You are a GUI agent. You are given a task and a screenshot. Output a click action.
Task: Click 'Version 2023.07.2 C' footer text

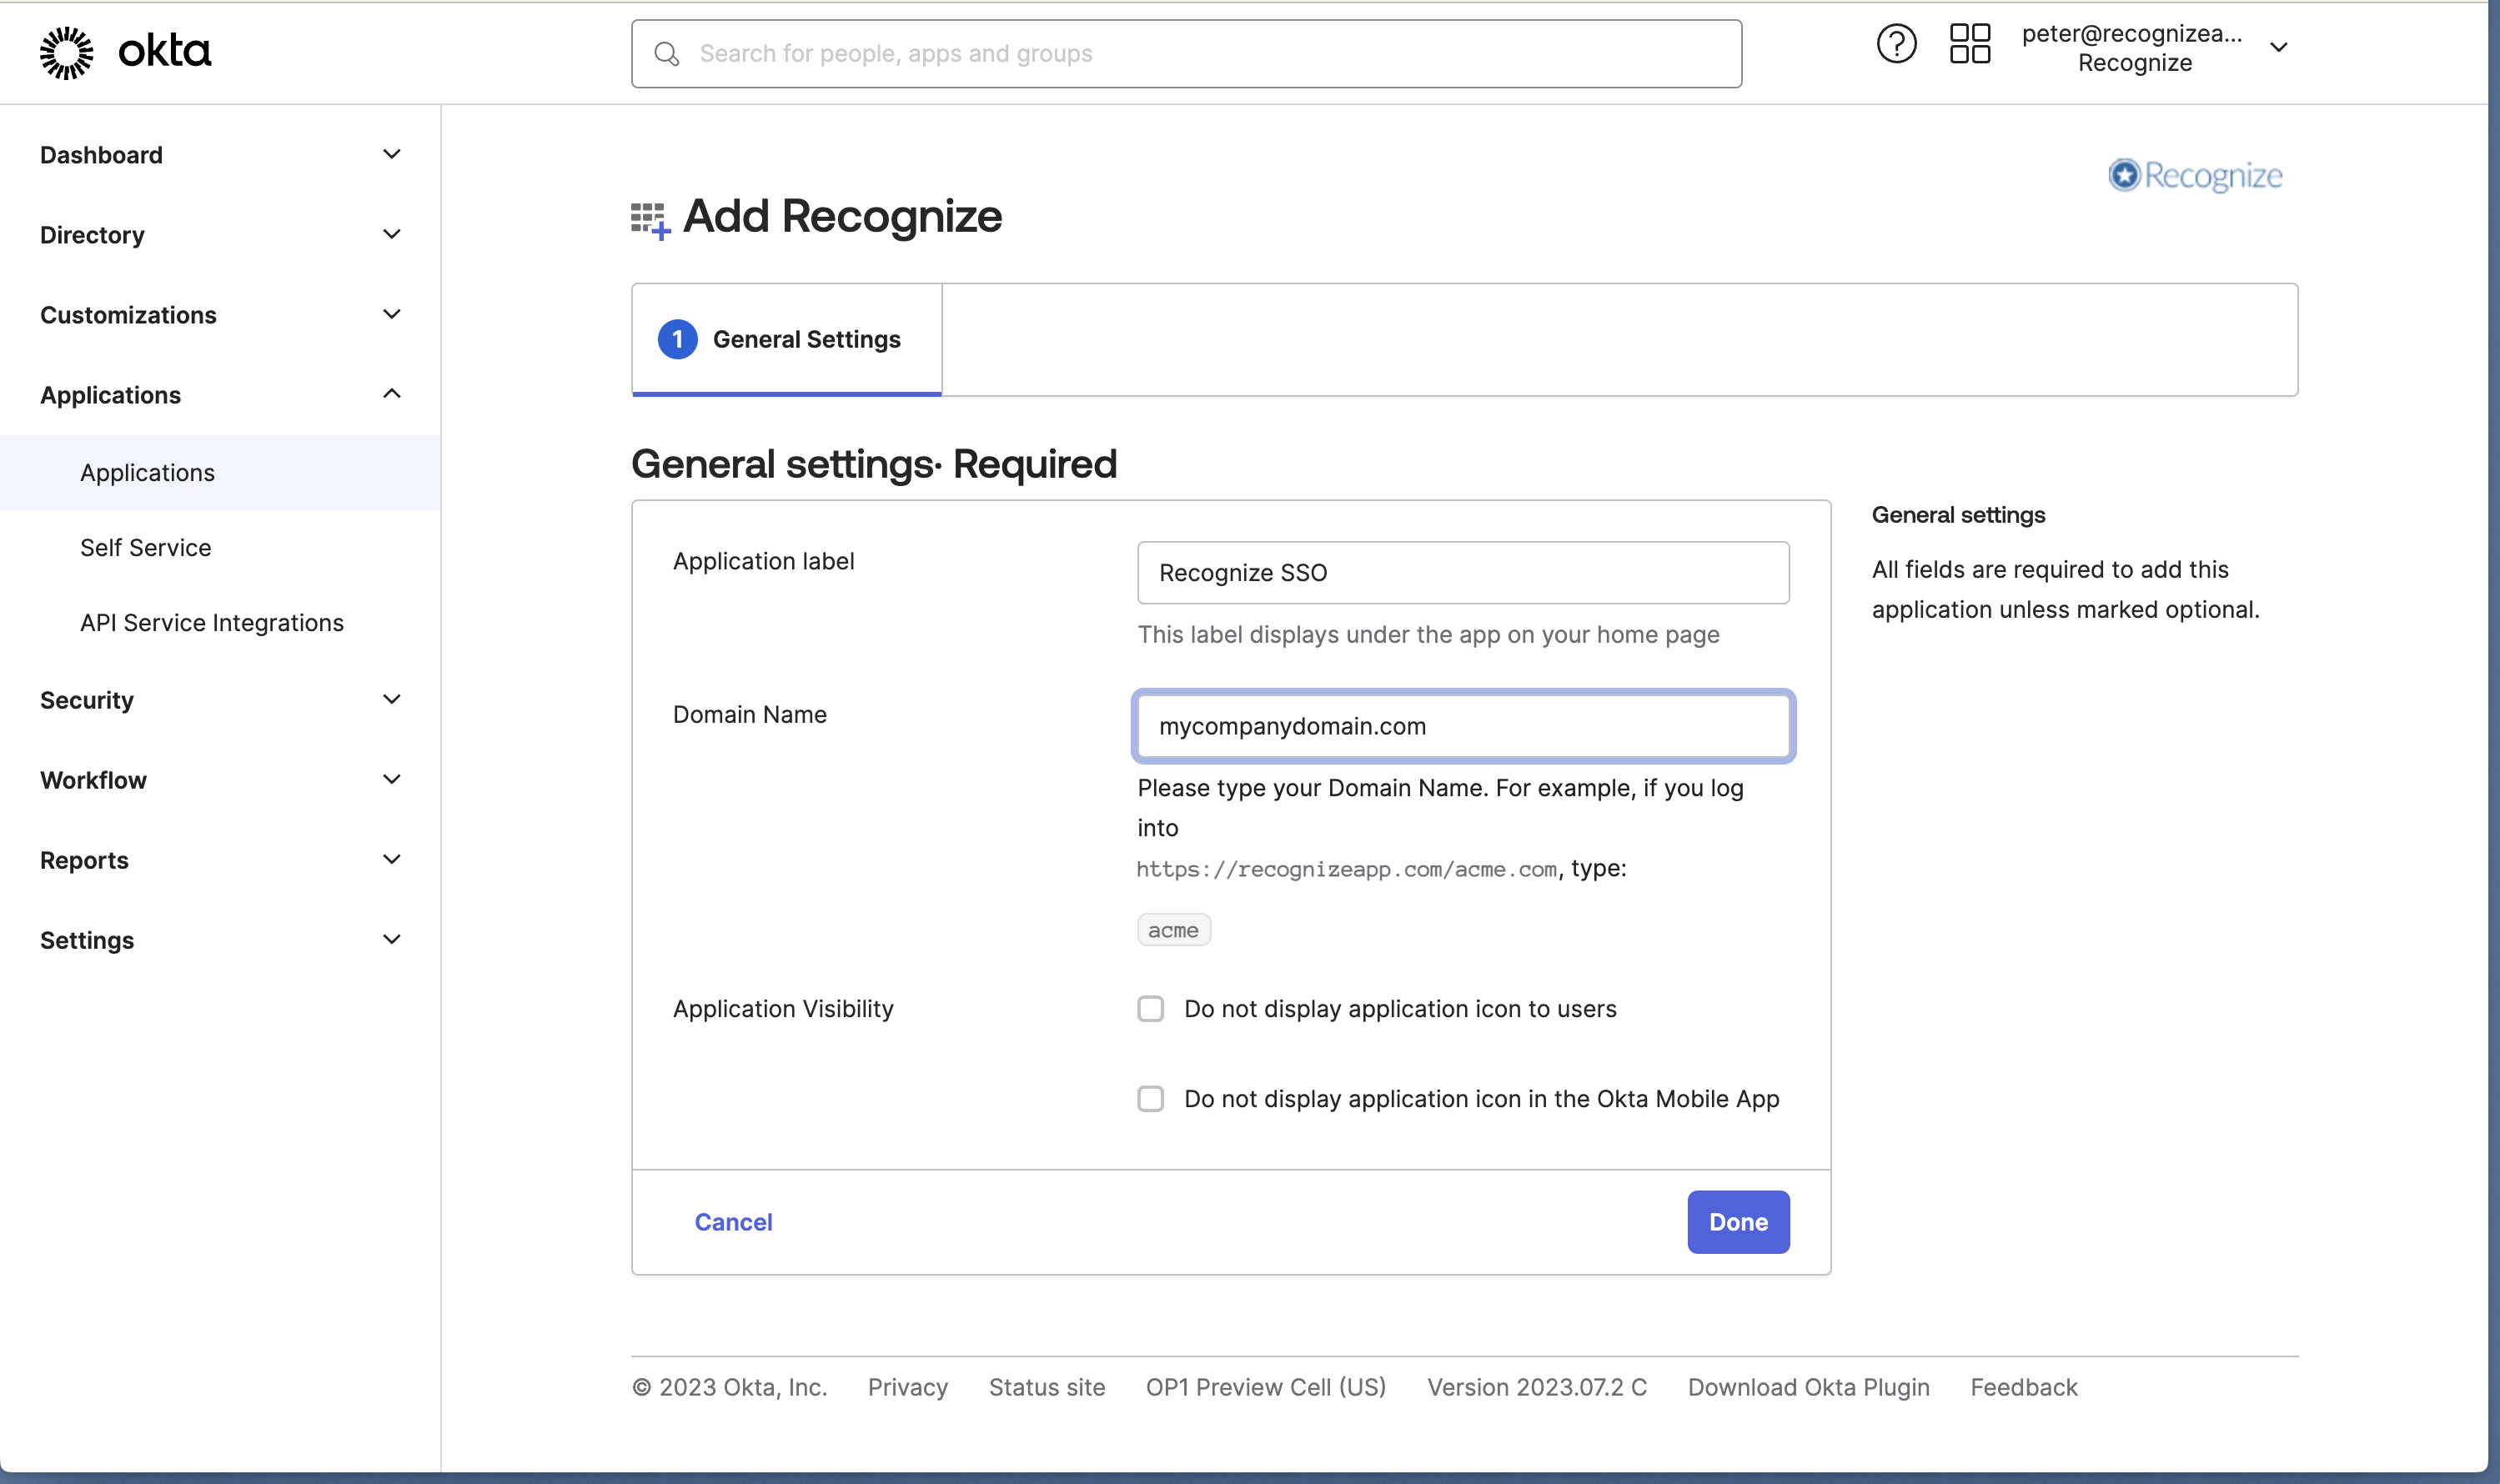[1536, 1387]
